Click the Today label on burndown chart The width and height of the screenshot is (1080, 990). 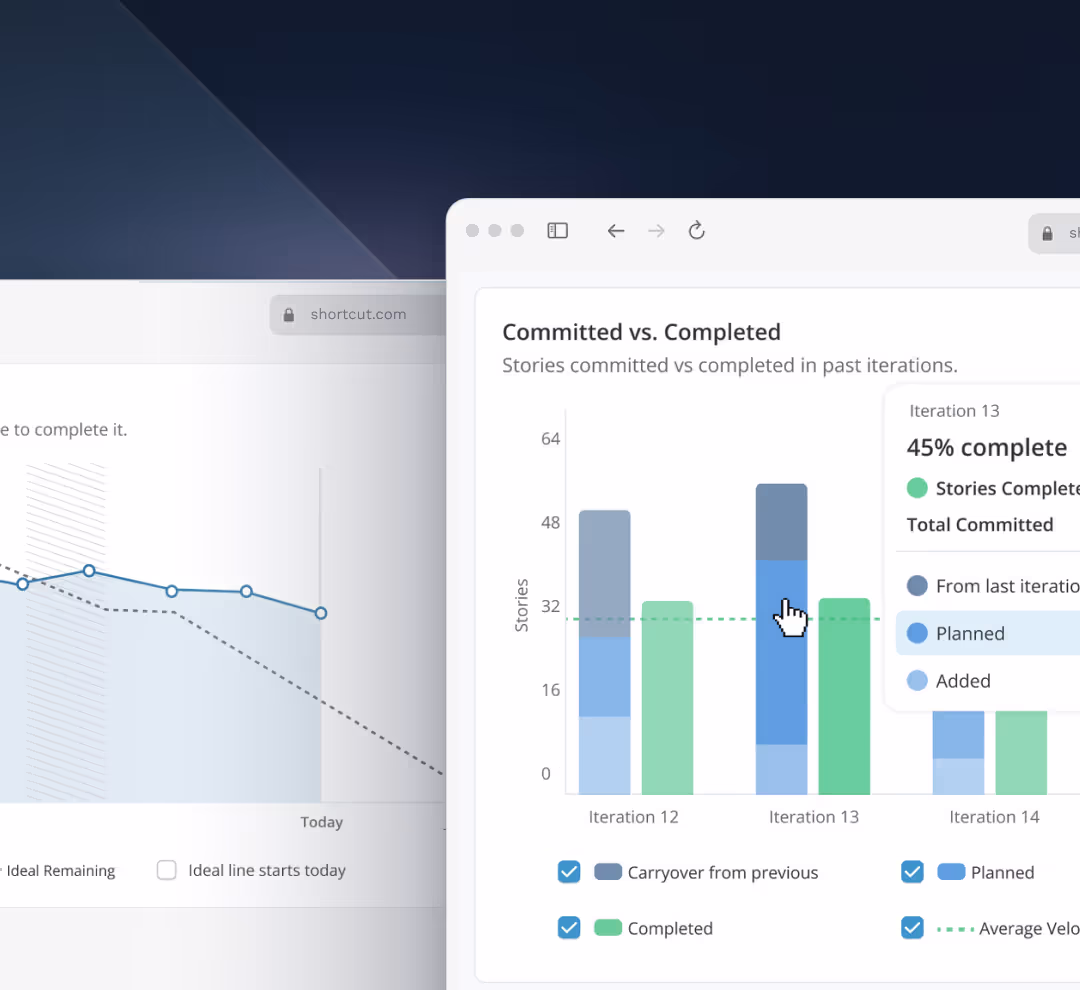(321, 822)
